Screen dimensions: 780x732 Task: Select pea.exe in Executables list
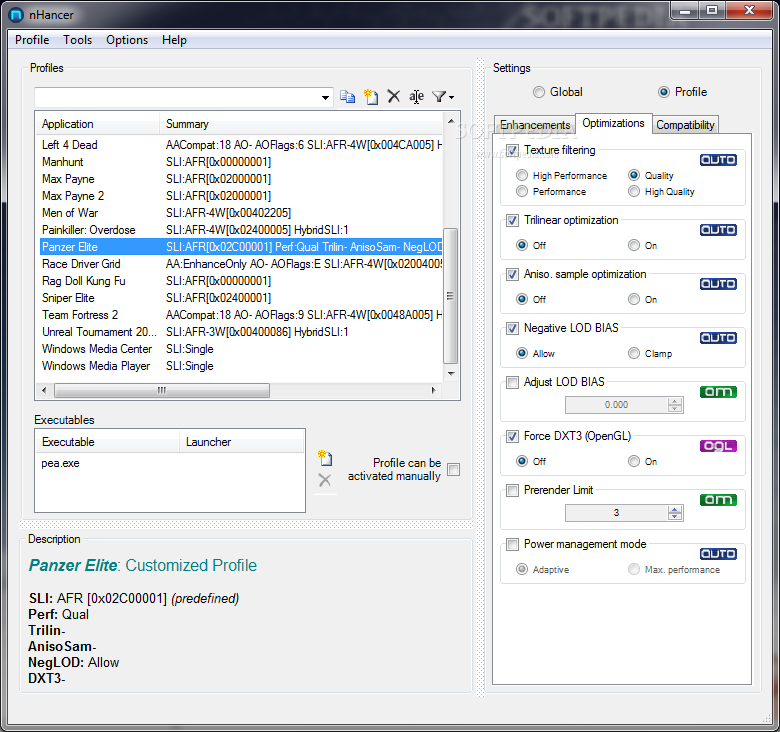60,463
